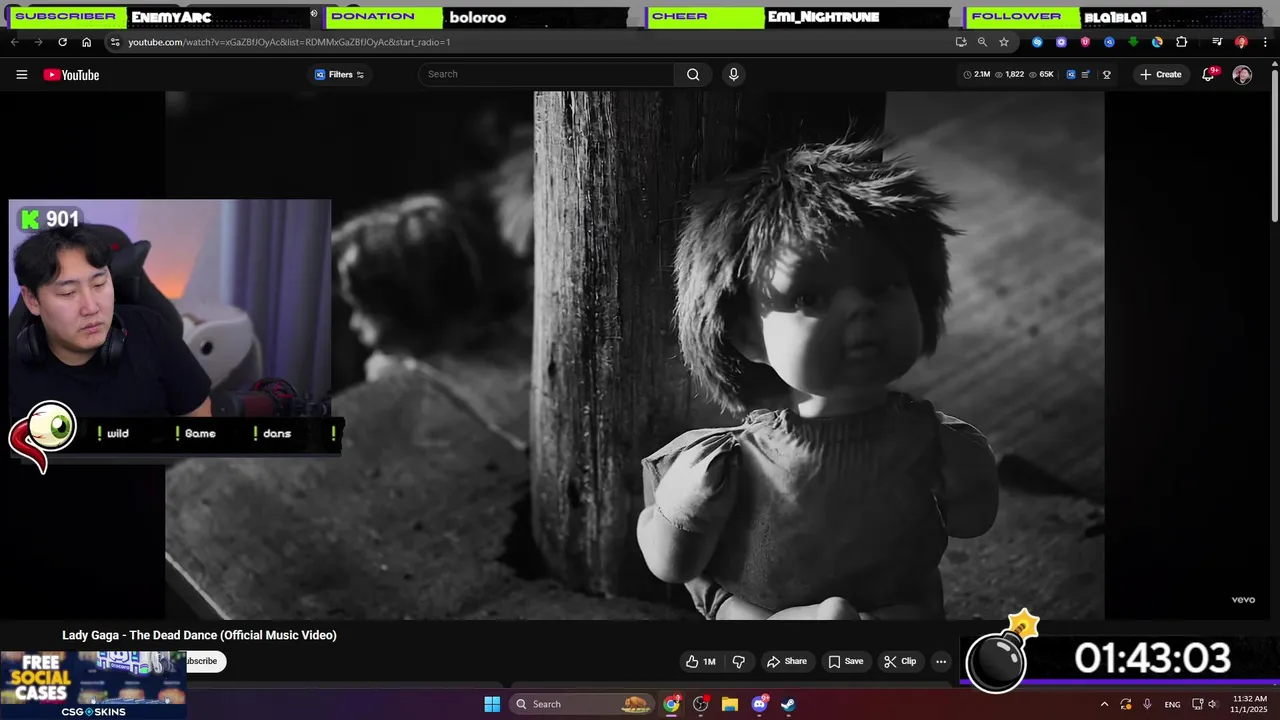
Task: Select the youtube.com address bar URL
Action: coord(289,42)
